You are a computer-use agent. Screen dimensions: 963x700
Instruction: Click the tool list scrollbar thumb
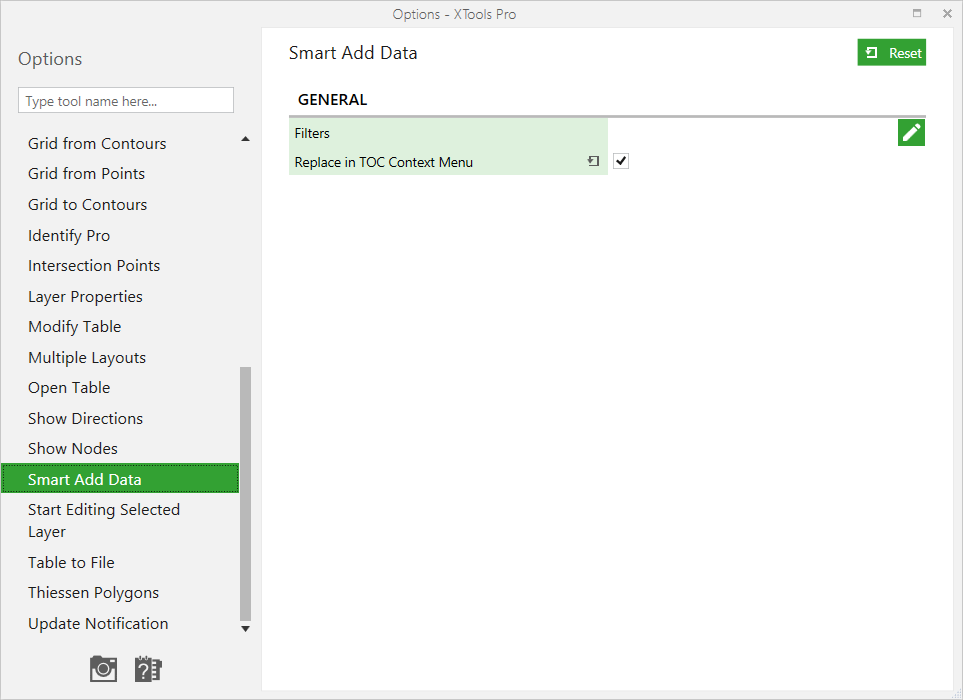tap(246, 494)
